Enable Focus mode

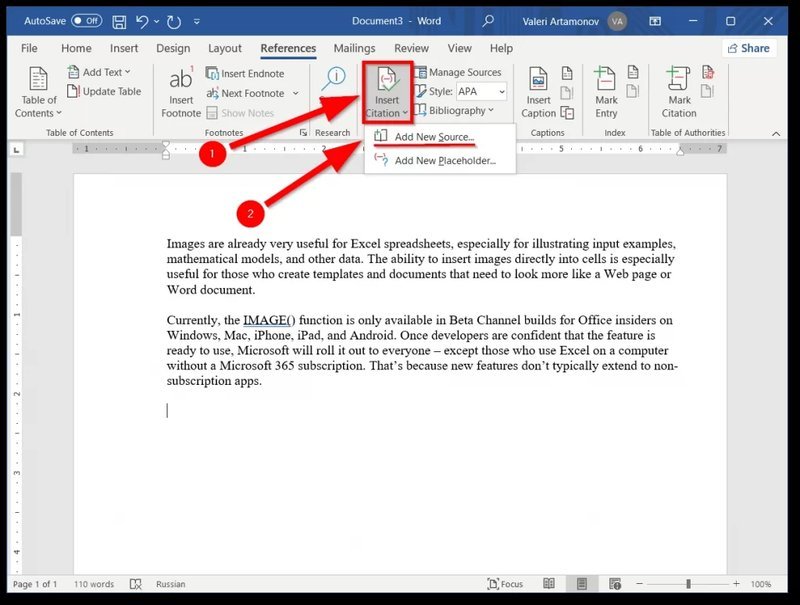point(505,584)
